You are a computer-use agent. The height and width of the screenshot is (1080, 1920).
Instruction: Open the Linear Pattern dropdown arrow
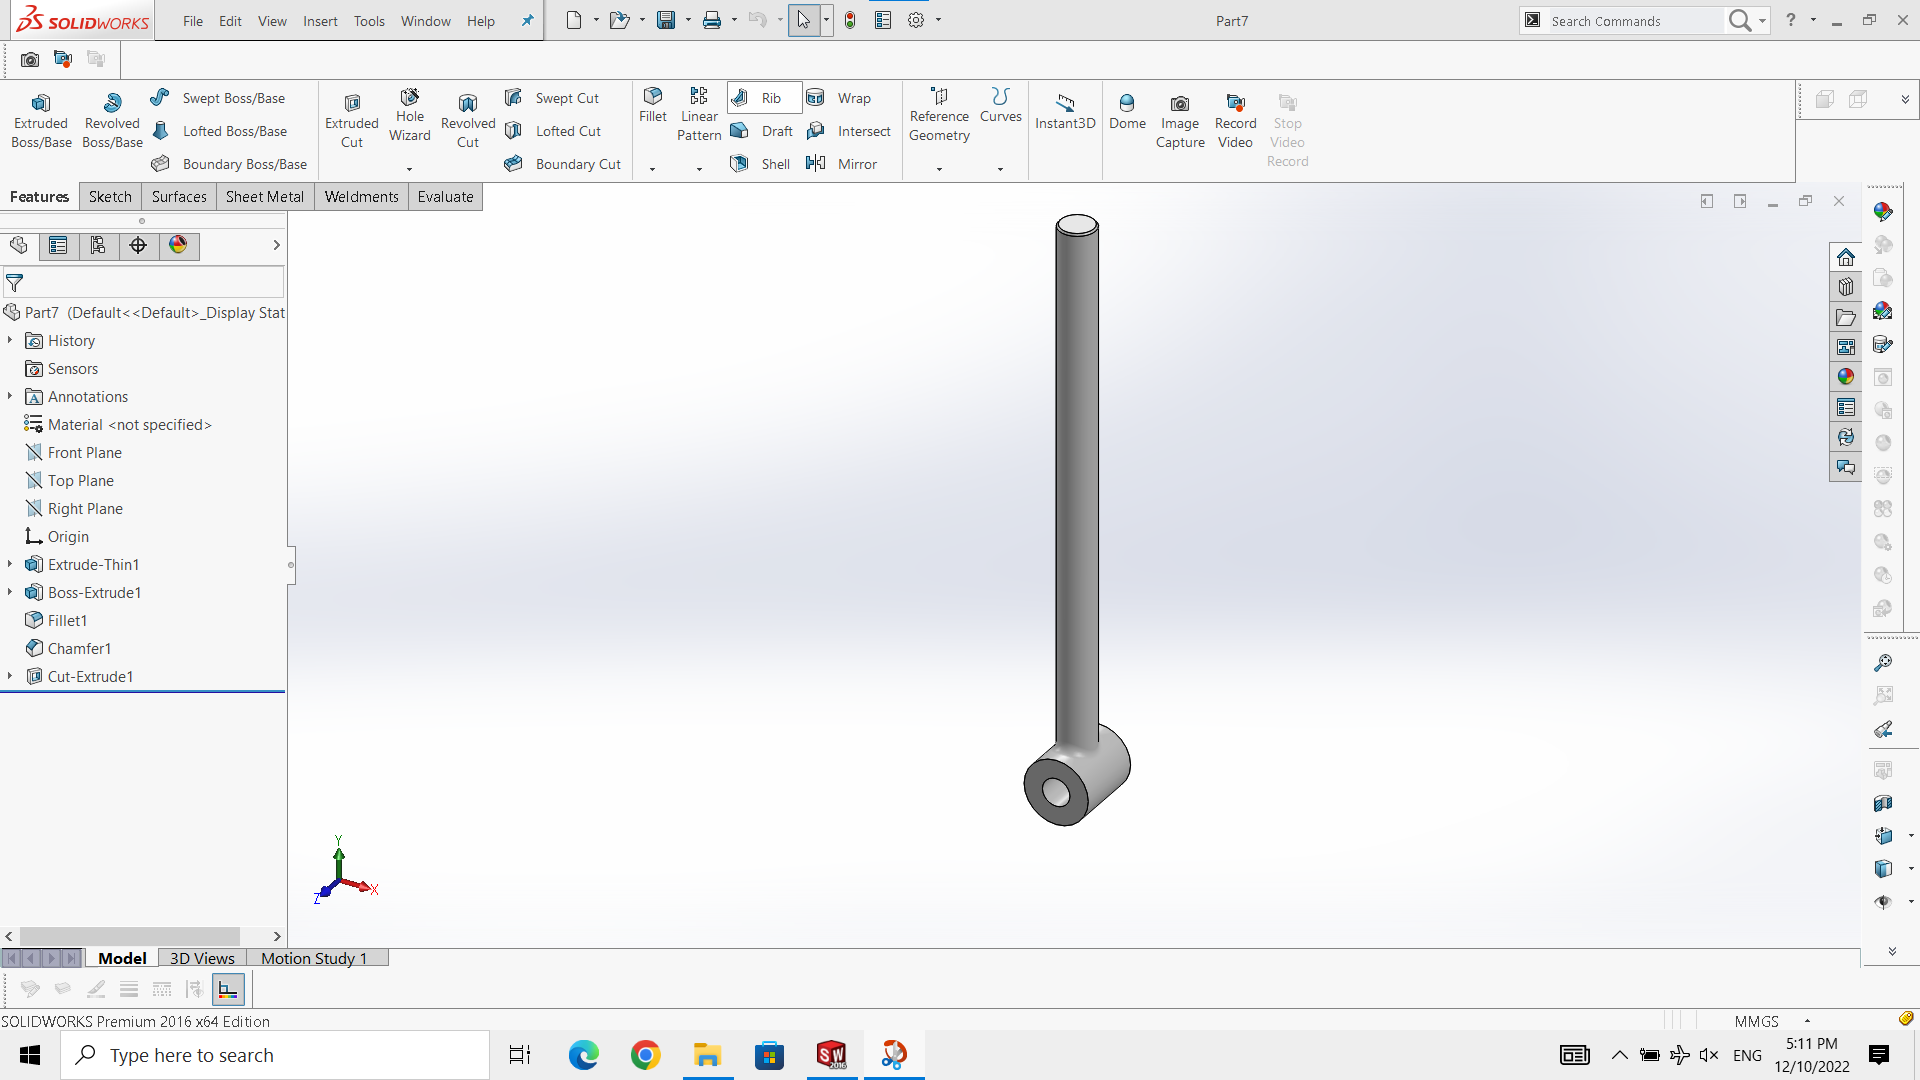click(699, 169)
